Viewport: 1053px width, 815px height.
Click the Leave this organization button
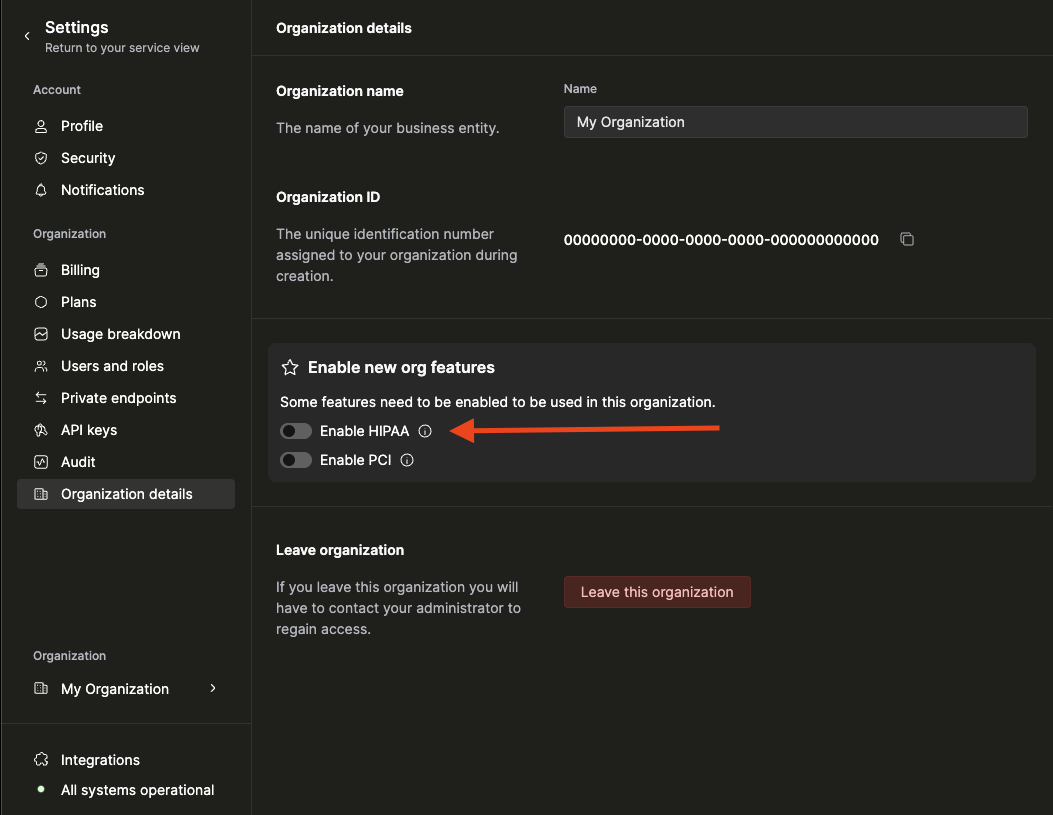(x=657, y=592)
